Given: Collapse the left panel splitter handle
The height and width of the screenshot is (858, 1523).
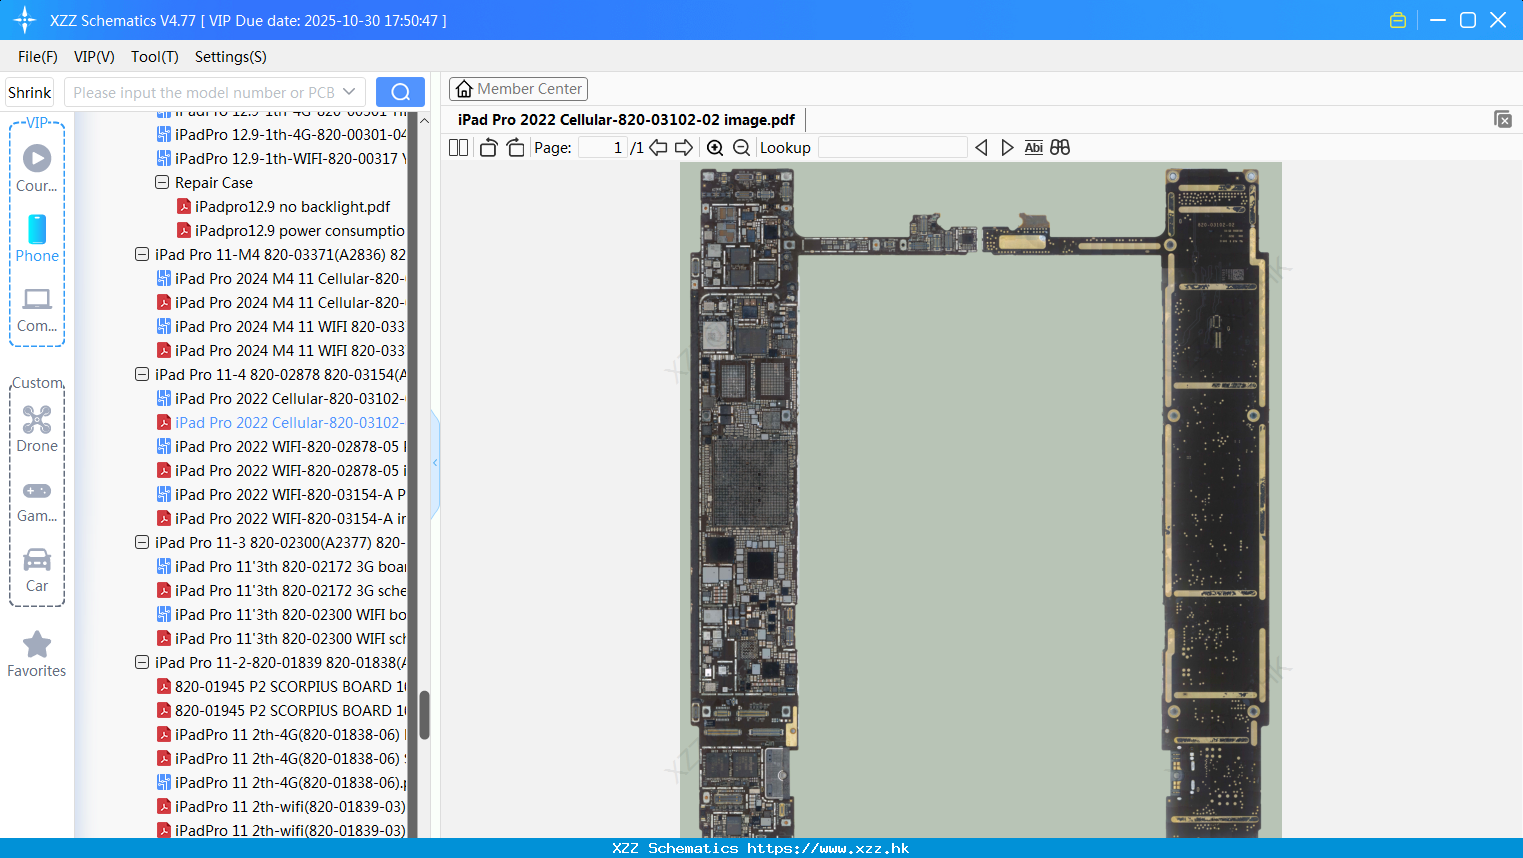Looking at the screenshot, I should [435, 463].
